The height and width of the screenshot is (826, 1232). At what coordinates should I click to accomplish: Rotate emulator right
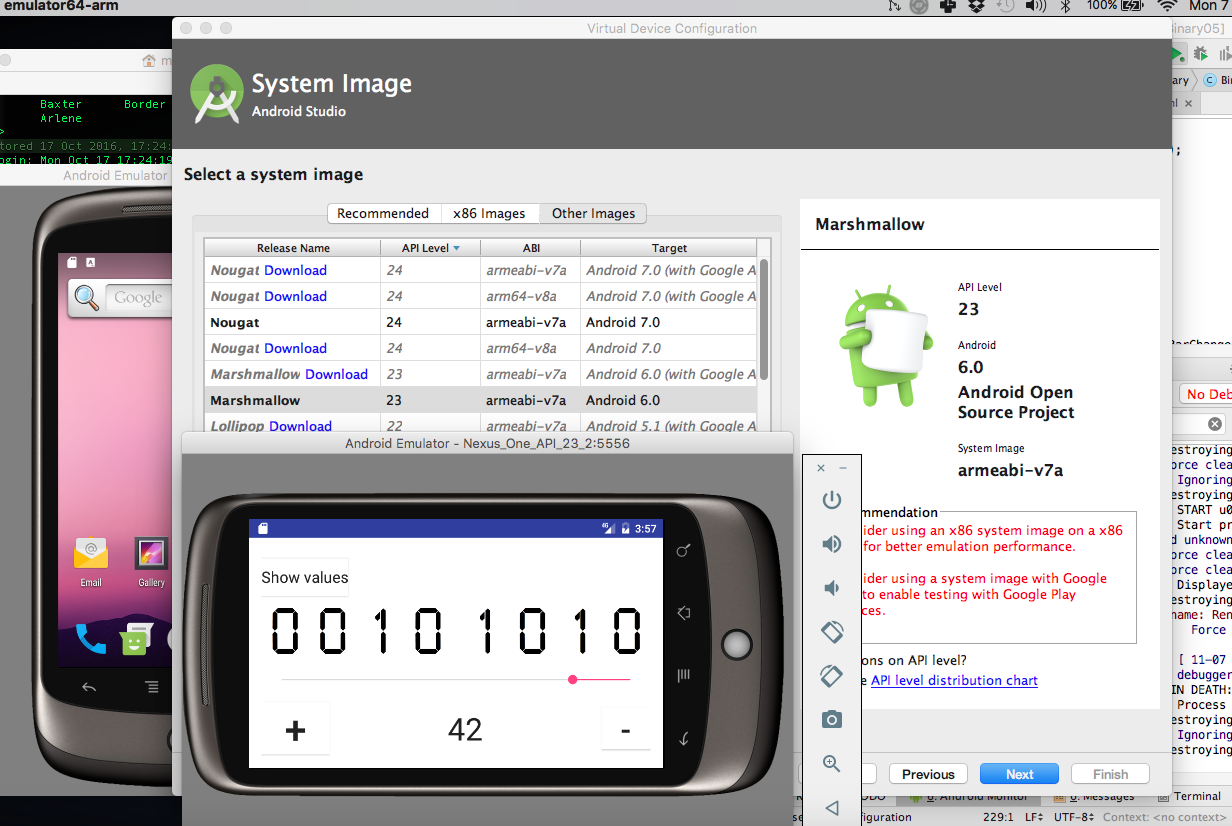pos(831,676)
